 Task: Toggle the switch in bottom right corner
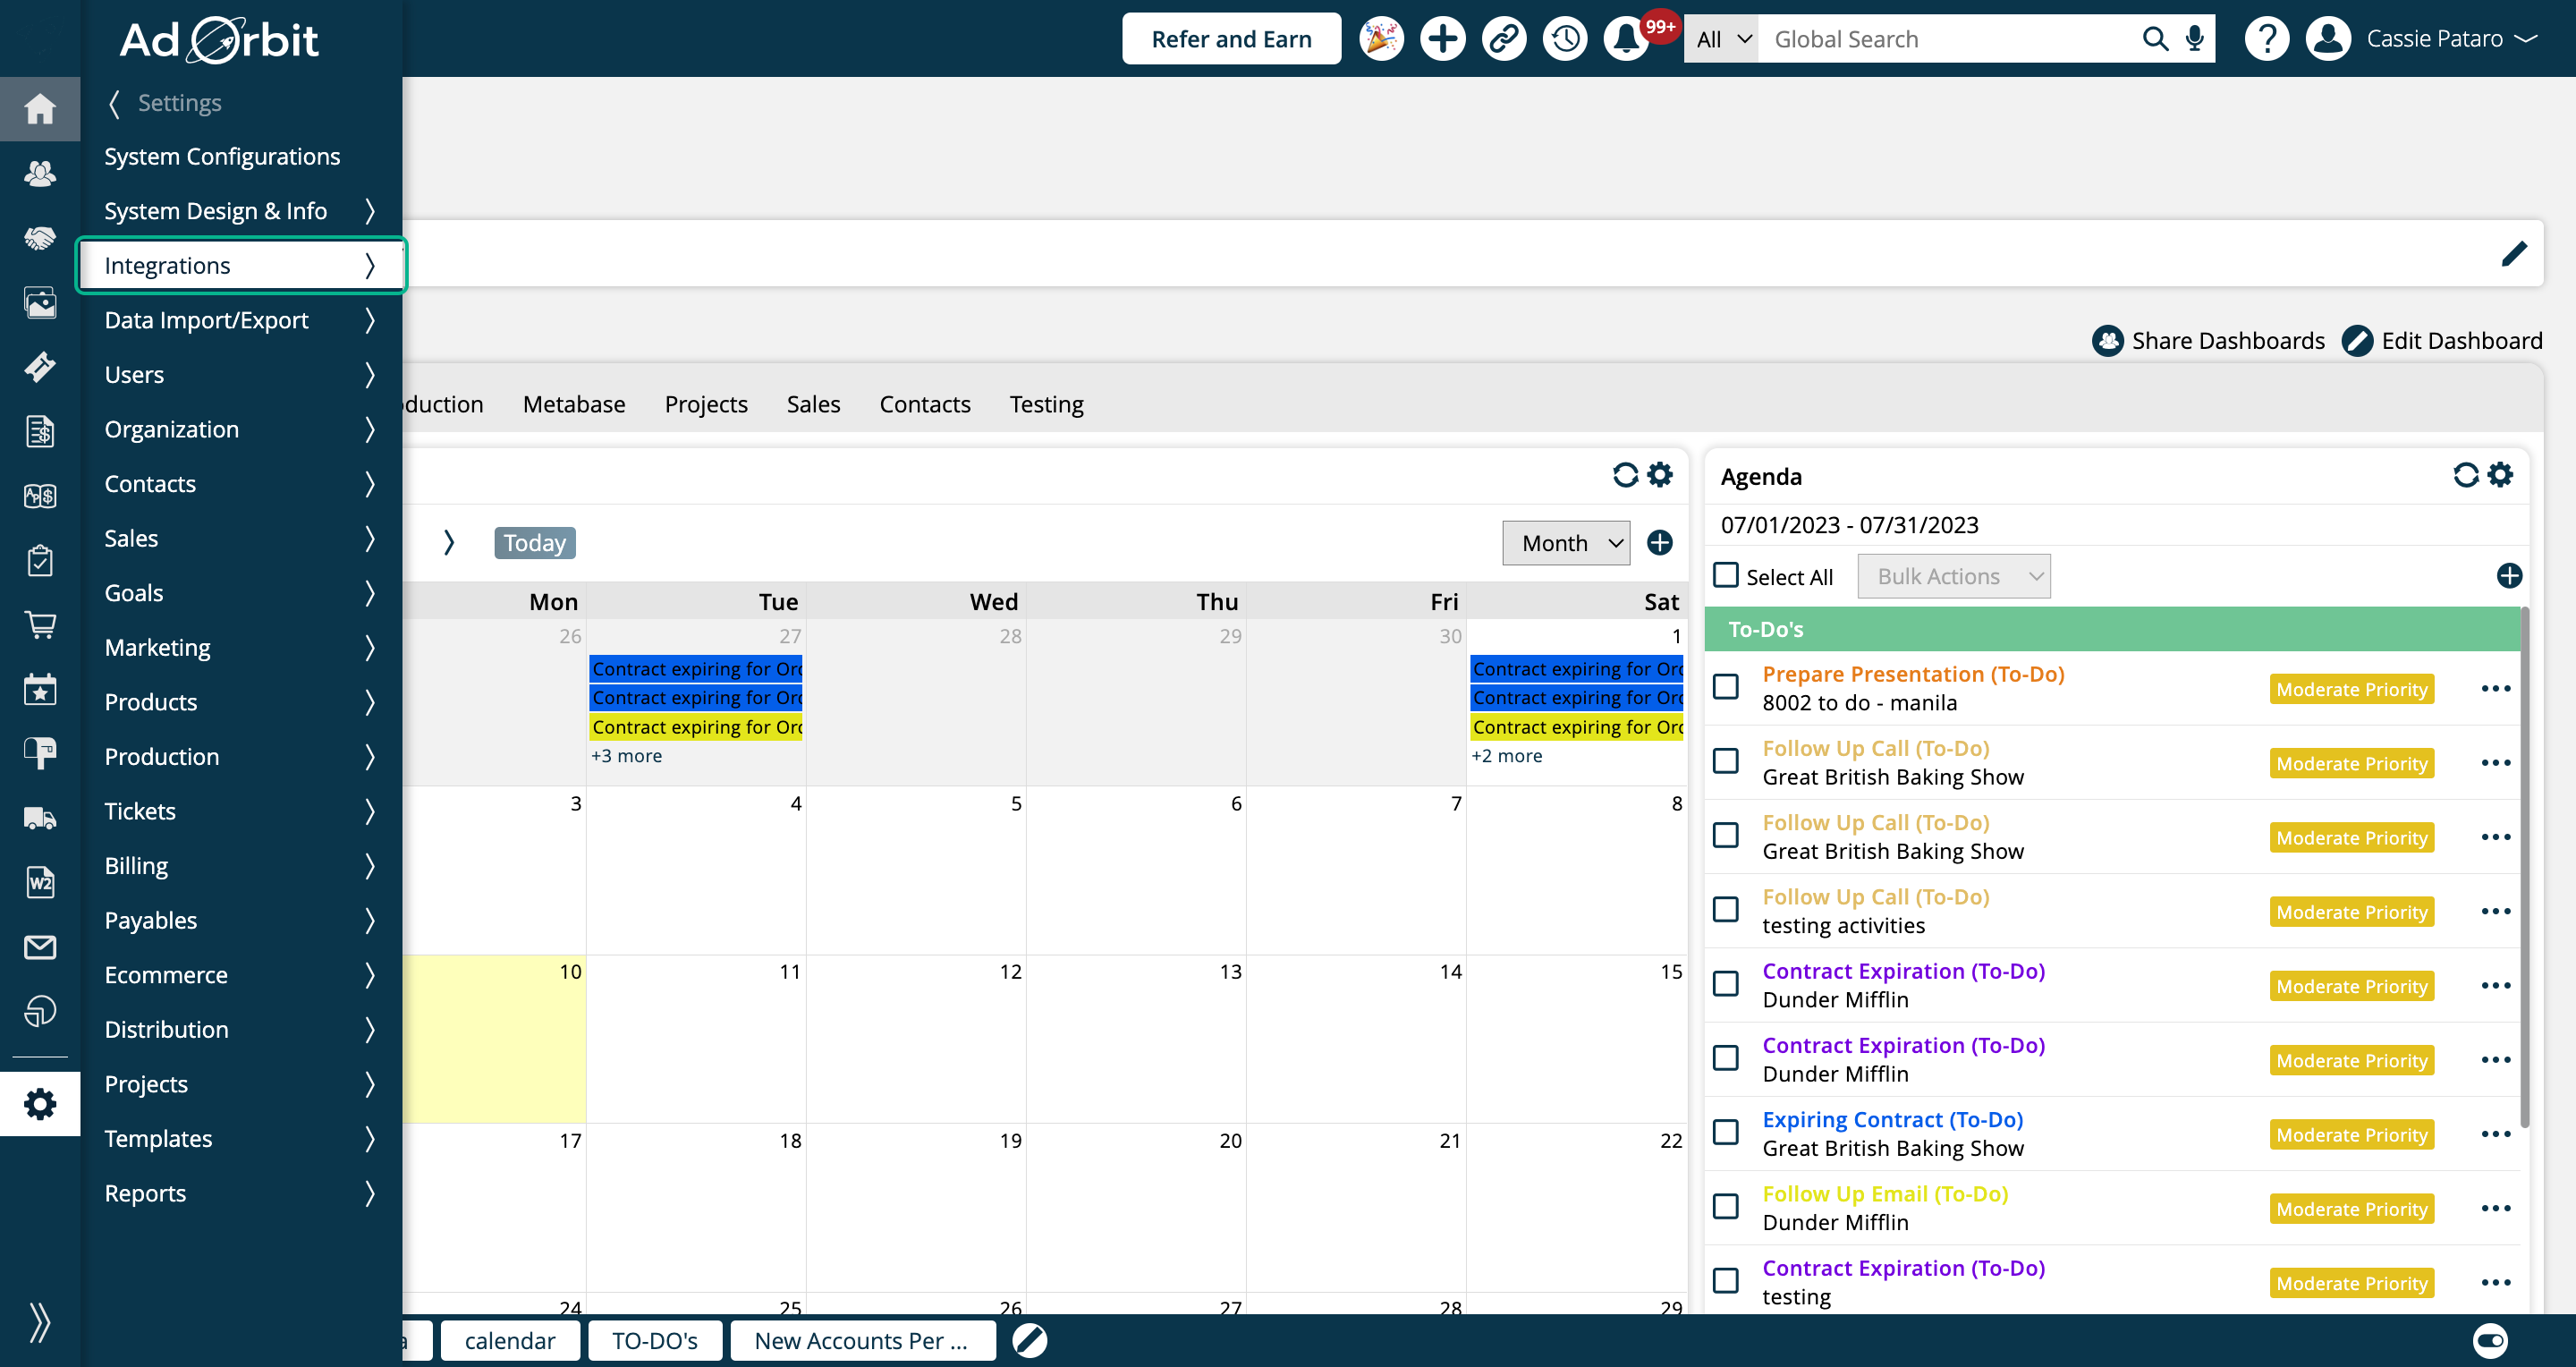click(x=2490, y=1340)
